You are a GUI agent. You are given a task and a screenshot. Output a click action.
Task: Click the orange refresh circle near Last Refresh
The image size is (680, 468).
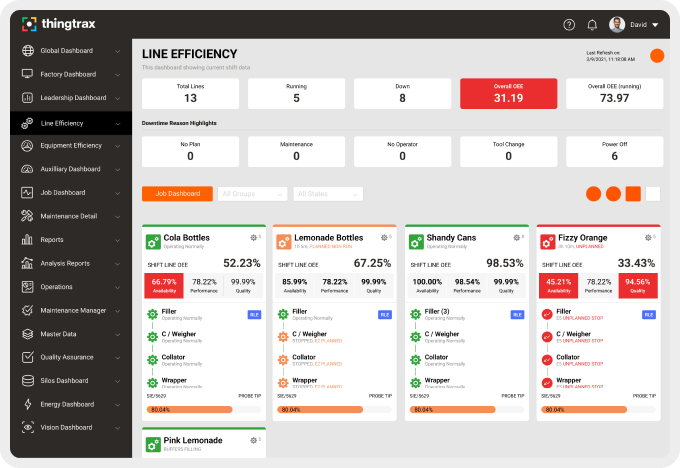pos(657,56)
